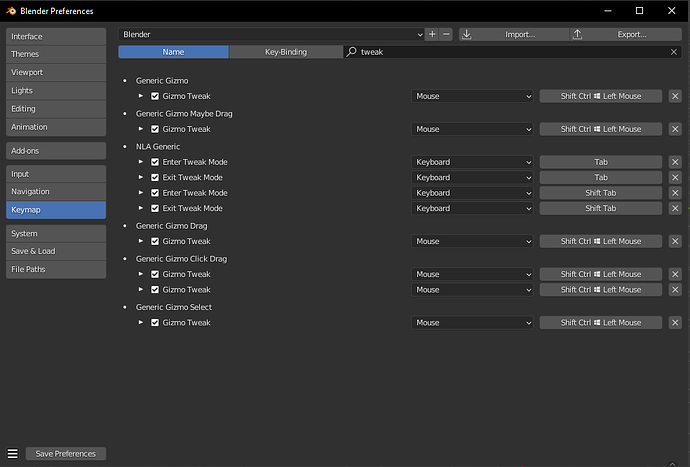Screen dimensions: 690x467
Task: Open Mouse type dropdown for Generic Gizmo
Action: [472, 96]
